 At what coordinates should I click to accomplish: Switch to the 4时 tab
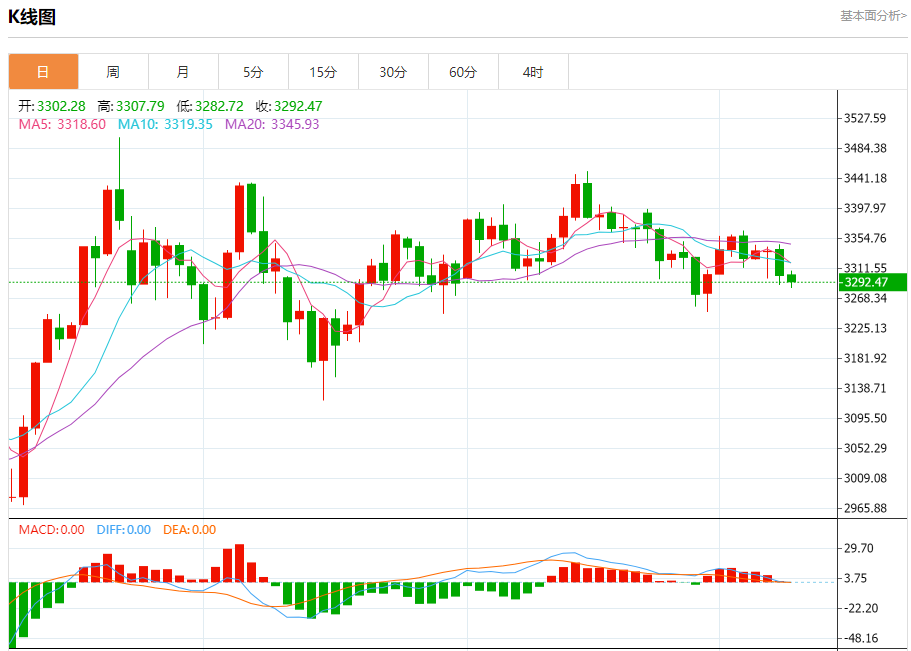pyautogui.click(x=533, y=72)
